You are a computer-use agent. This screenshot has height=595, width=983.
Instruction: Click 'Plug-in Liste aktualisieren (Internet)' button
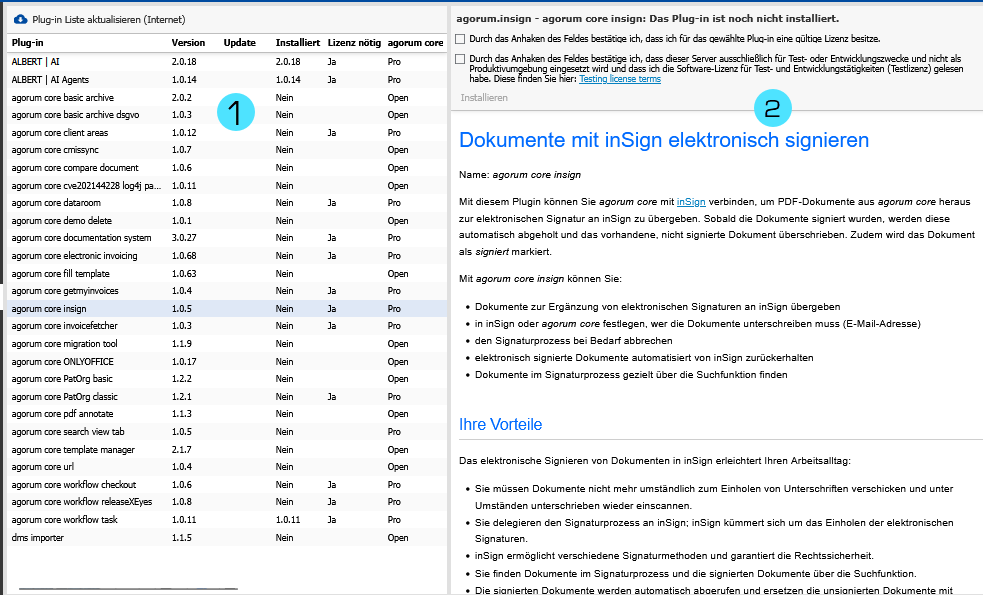pos(100,19)
